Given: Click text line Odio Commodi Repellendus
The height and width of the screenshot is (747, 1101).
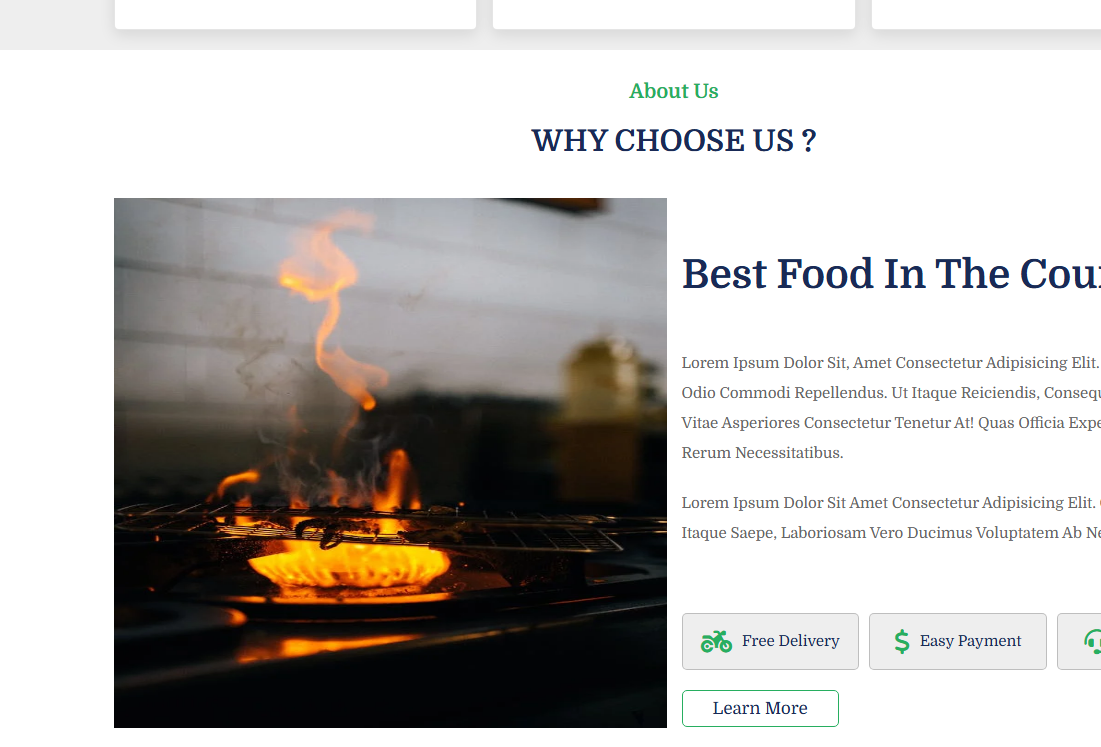Looking at the screenshot, I should pyautogui.click(x=891, y=392).
